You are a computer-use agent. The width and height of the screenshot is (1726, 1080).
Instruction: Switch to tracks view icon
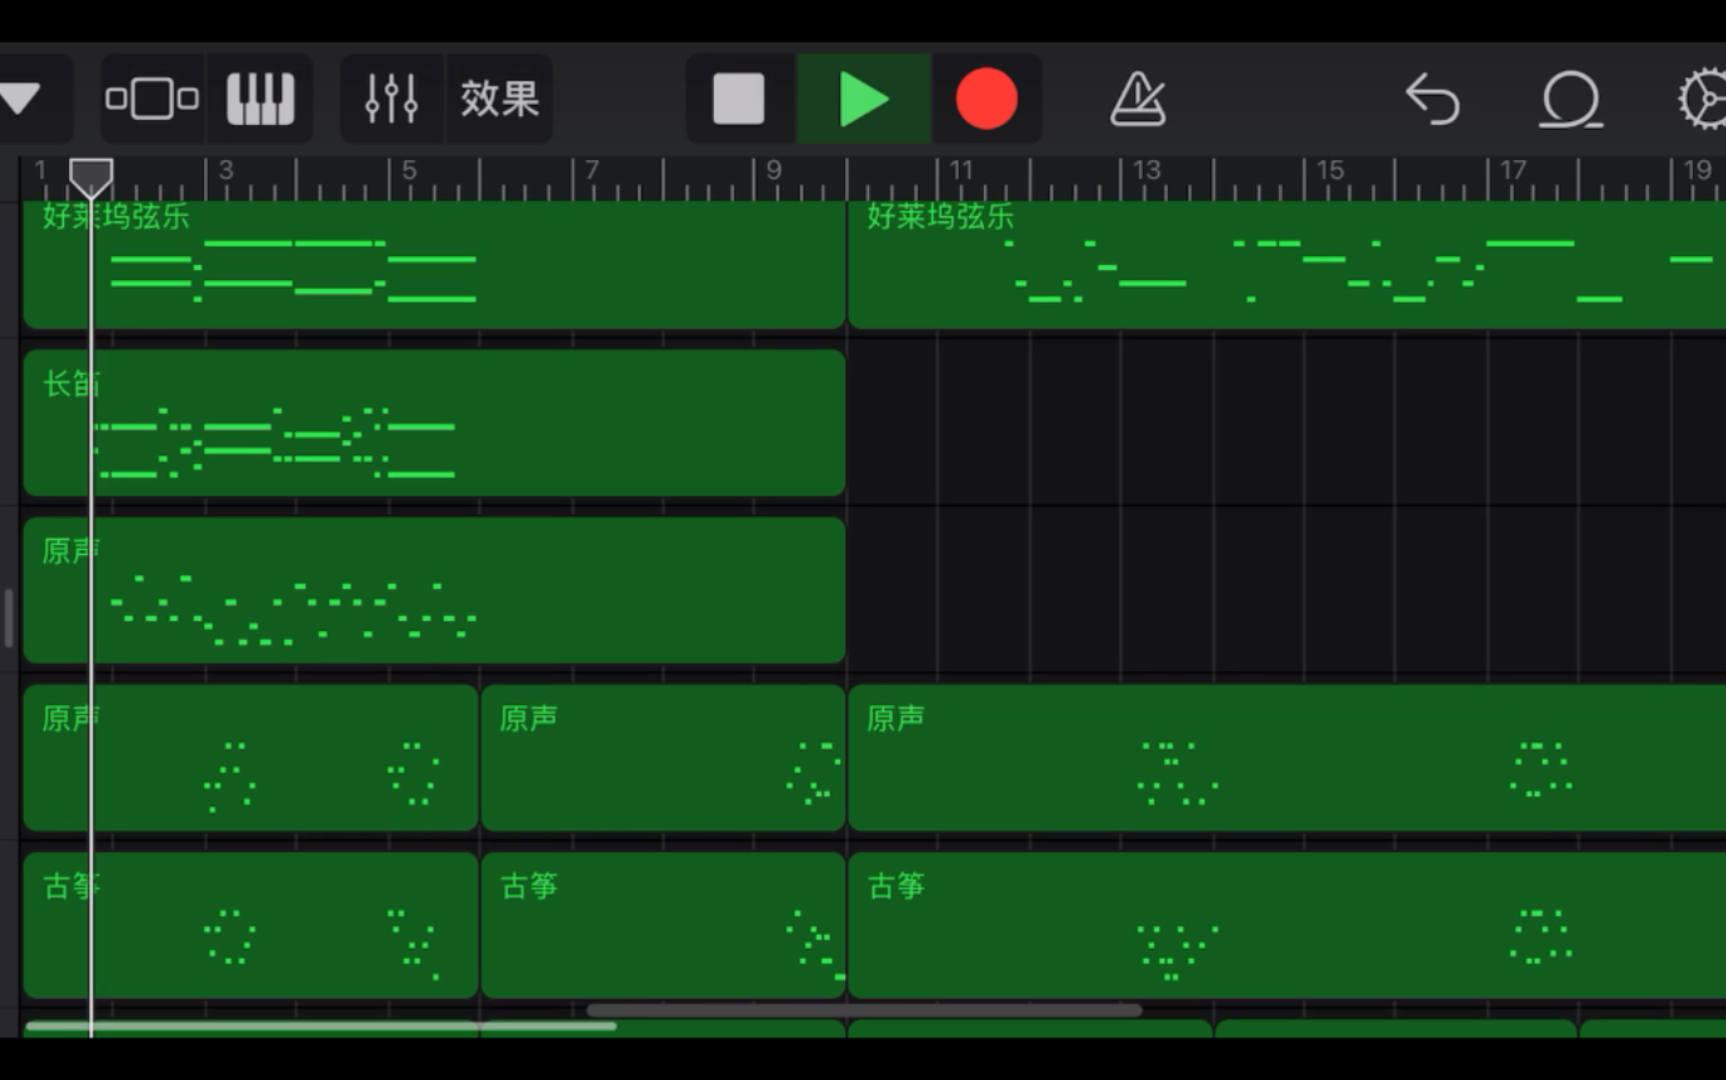152,99
